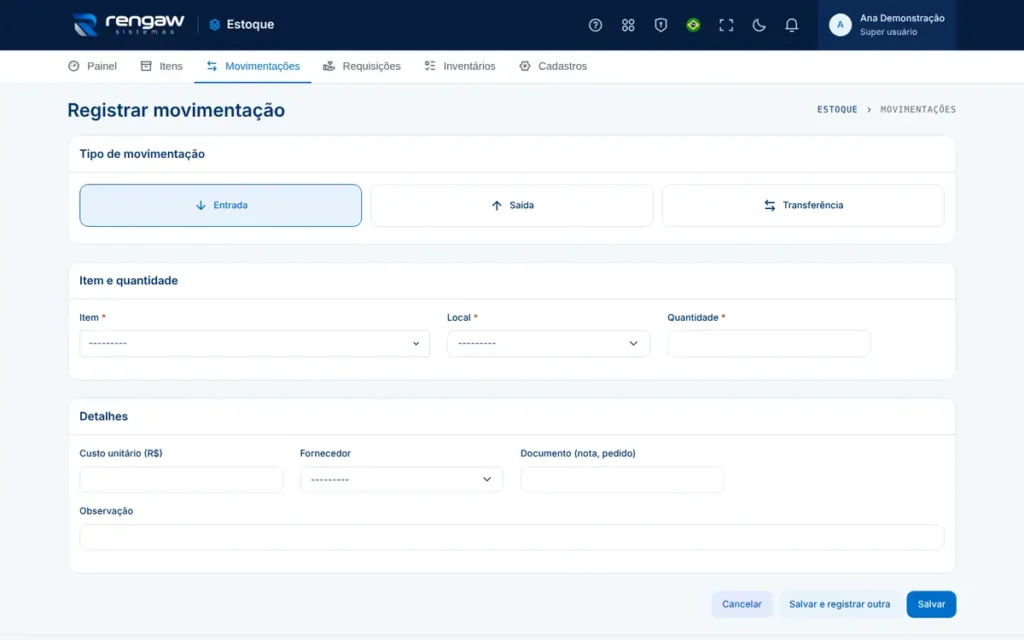Click the Itens archive box icon
Viewport: 1024px width, 640px height.
(146, 66)
